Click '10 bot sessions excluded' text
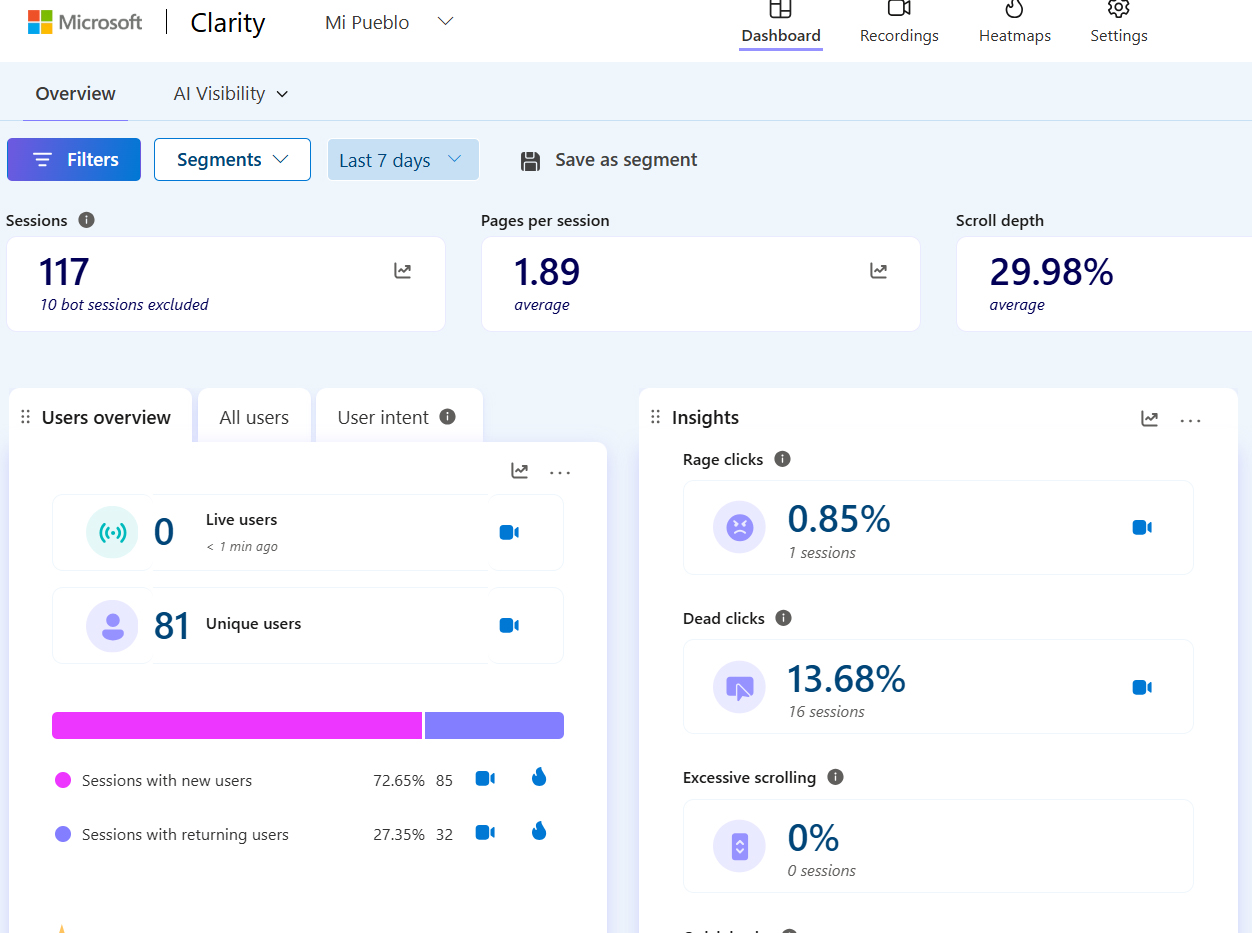This screenshot has width=1252, height=933. tap(124, 305)
